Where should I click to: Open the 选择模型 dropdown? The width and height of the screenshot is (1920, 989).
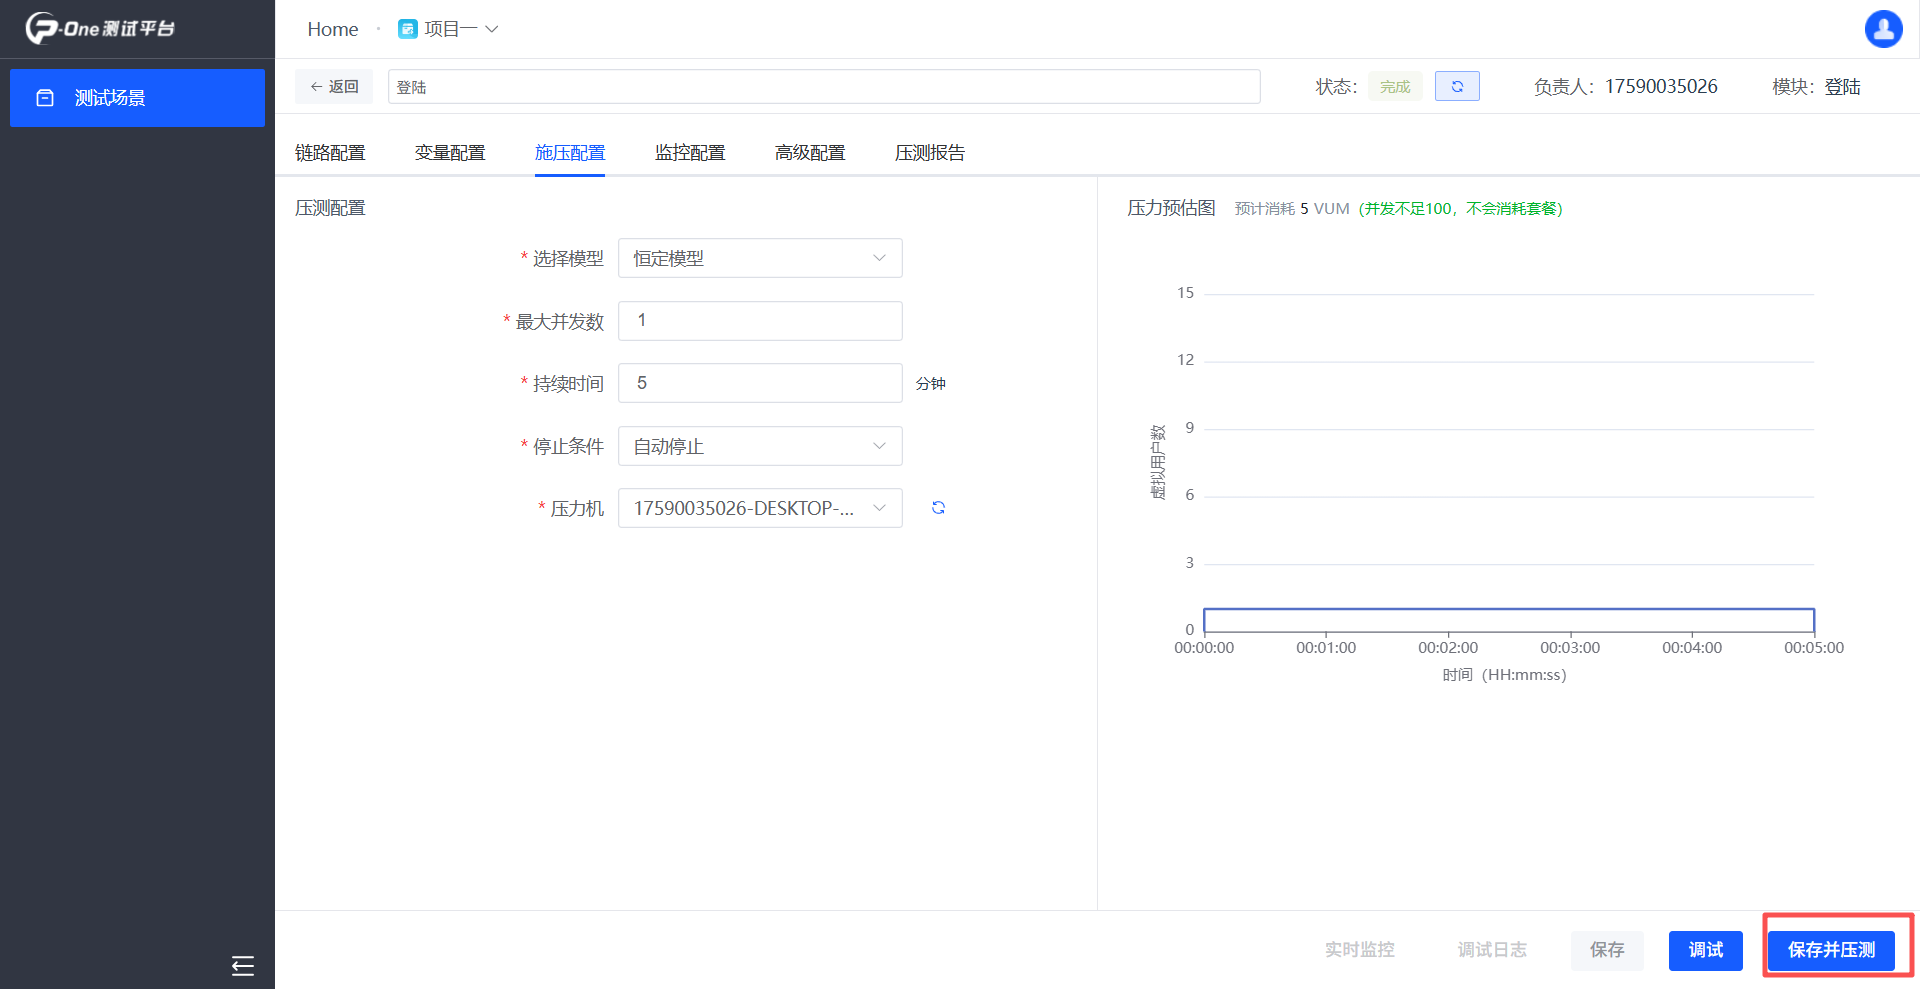pyautogui.click(x=760, y=258)
